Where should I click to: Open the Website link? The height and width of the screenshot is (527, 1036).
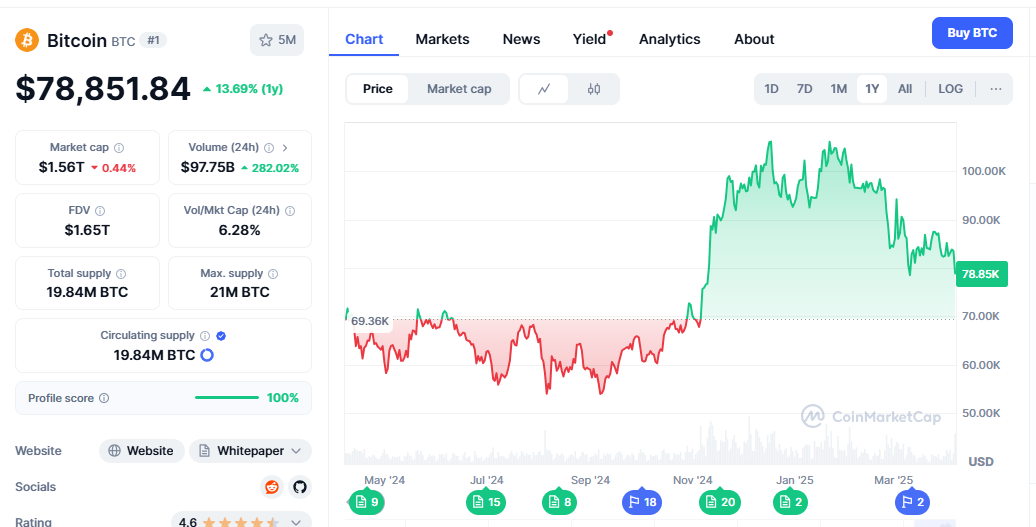[x=142, y=451]
